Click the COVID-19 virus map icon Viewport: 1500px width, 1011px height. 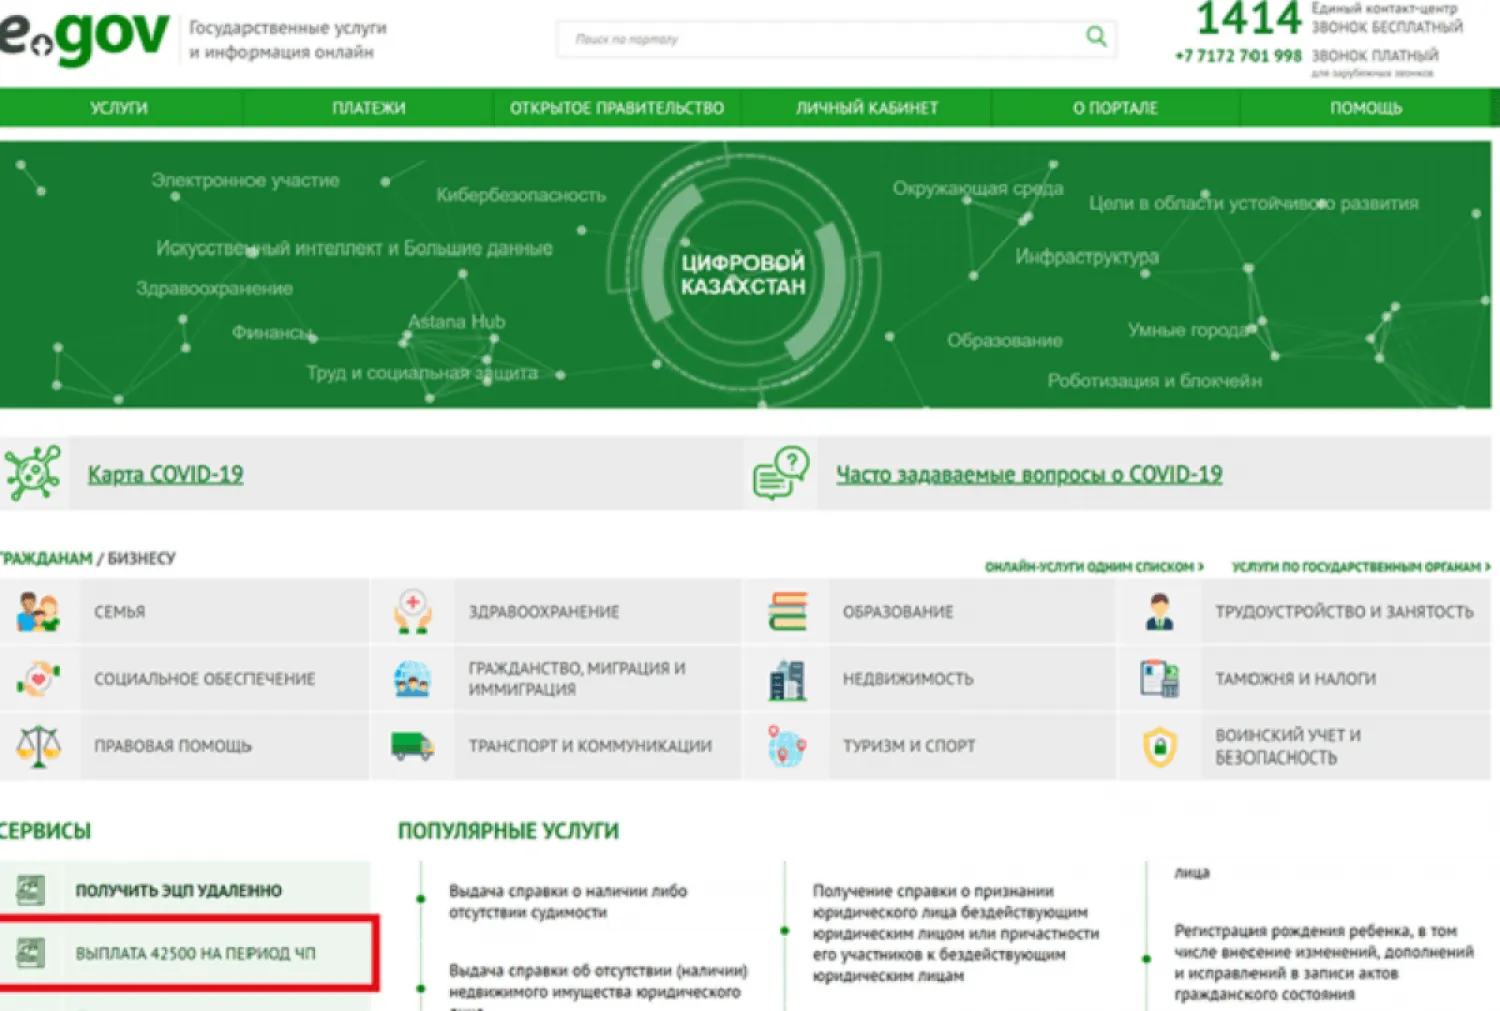pos(32,473)
